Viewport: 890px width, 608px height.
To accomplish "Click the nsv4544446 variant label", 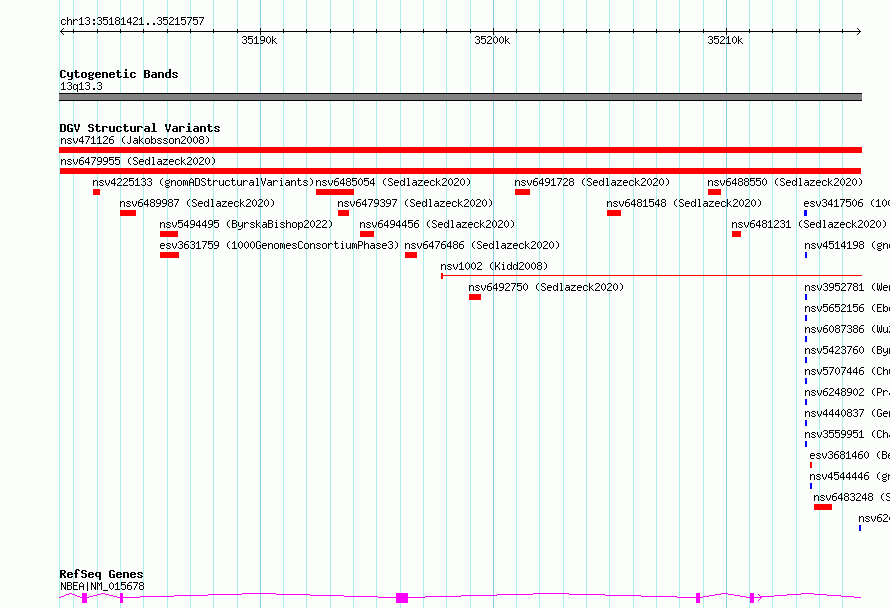I will pos(850,476).
